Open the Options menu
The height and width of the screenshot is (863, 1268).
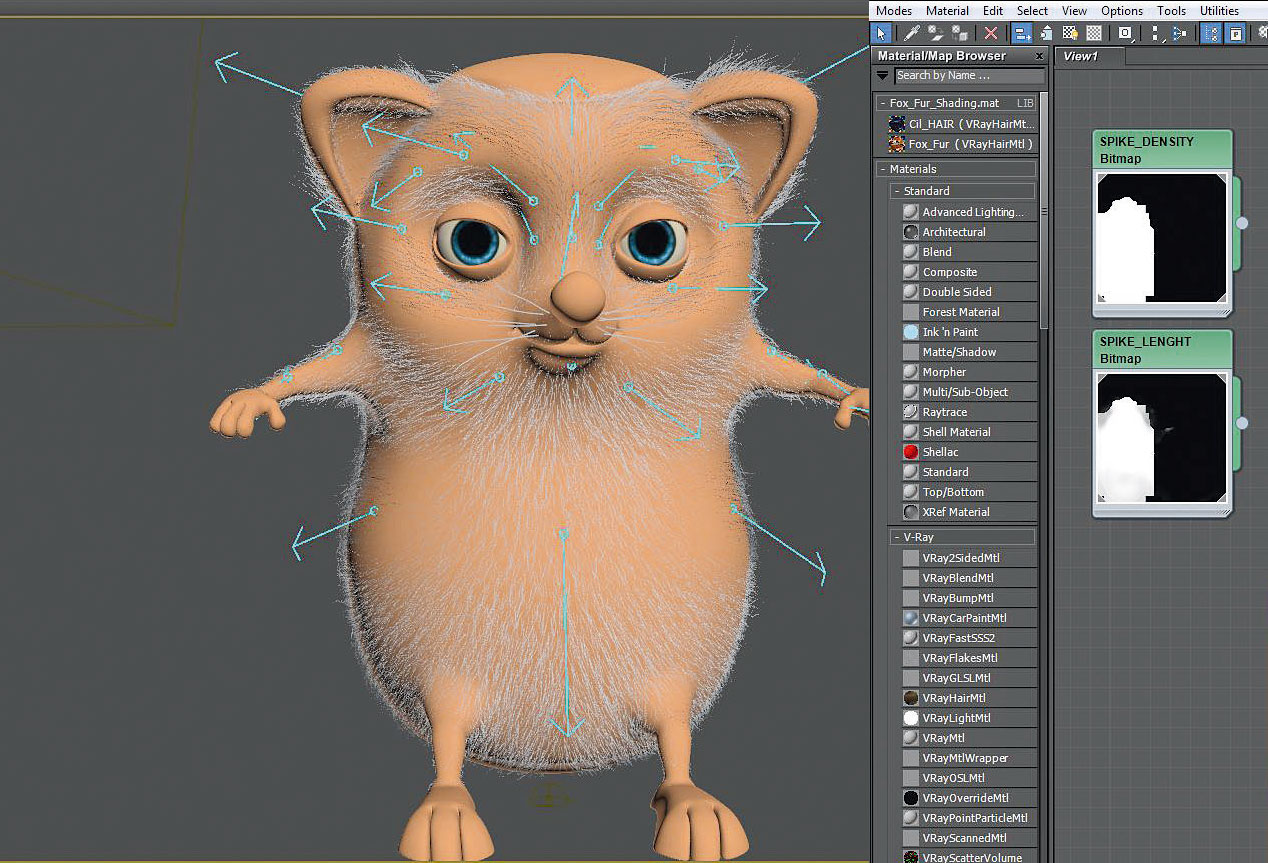tap(1122, 11)
